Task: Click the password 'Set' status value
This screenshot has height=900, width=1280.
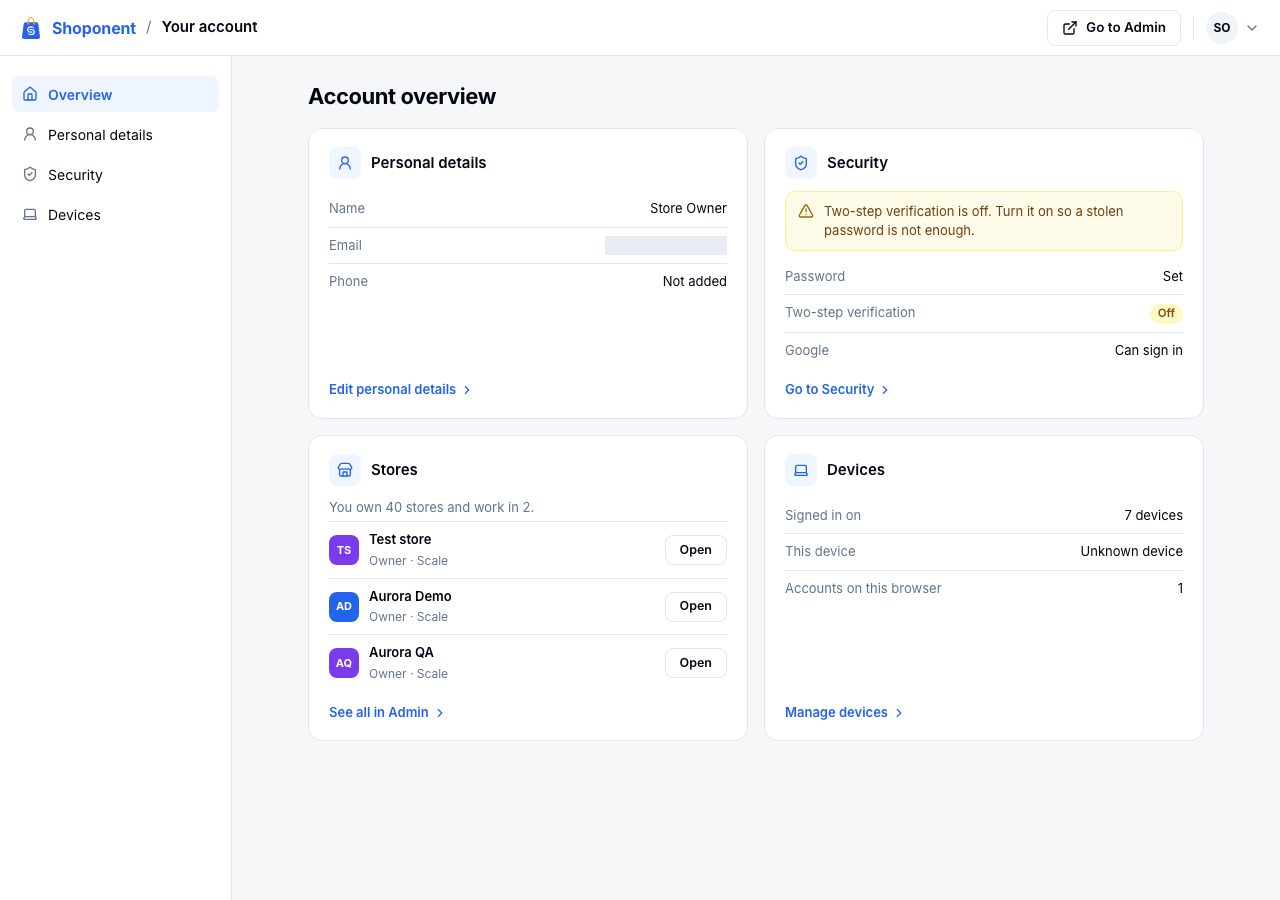Action: [x=1173, y=276]
